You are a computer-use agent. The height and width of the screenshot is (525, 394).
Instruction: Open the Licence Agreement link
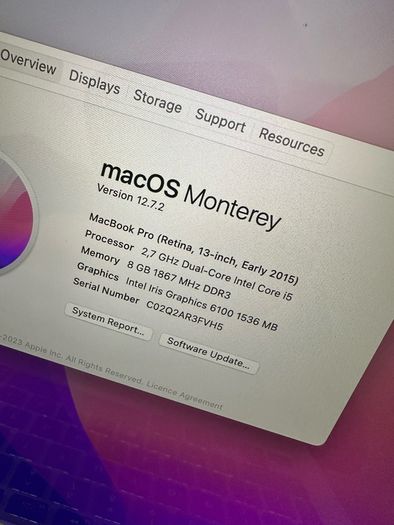[x=184, y=396]
